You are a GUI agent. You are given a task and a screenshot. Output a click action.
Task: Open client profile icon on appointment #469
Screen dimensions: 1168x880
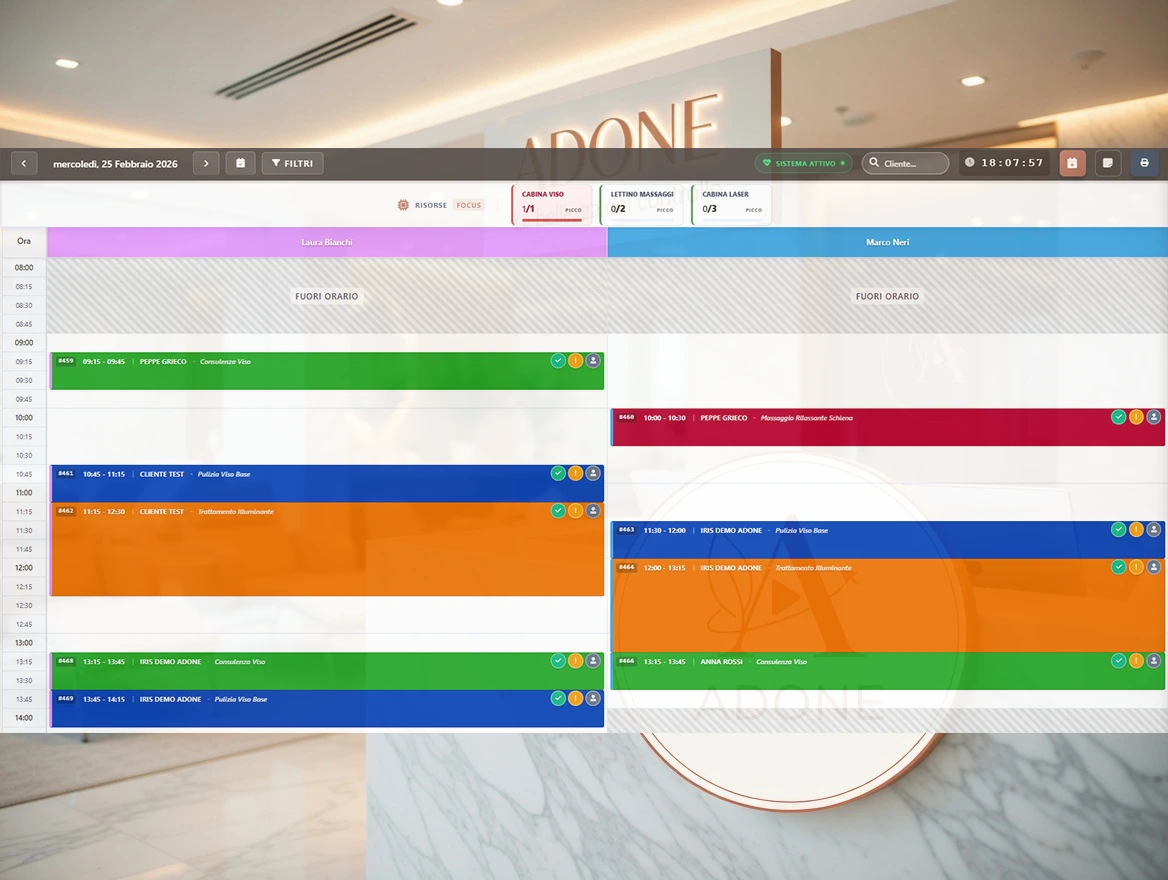(593, 698)
